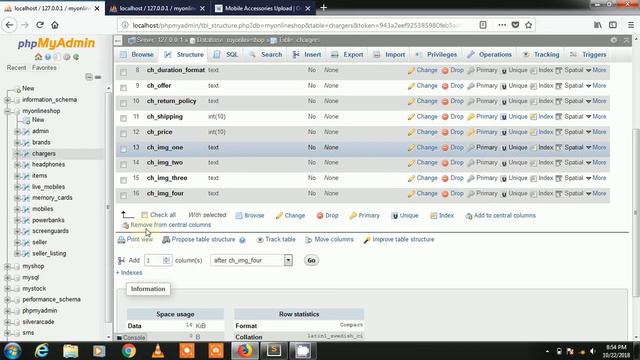Open the headphones table in sidebar

(x=48, y=164)
